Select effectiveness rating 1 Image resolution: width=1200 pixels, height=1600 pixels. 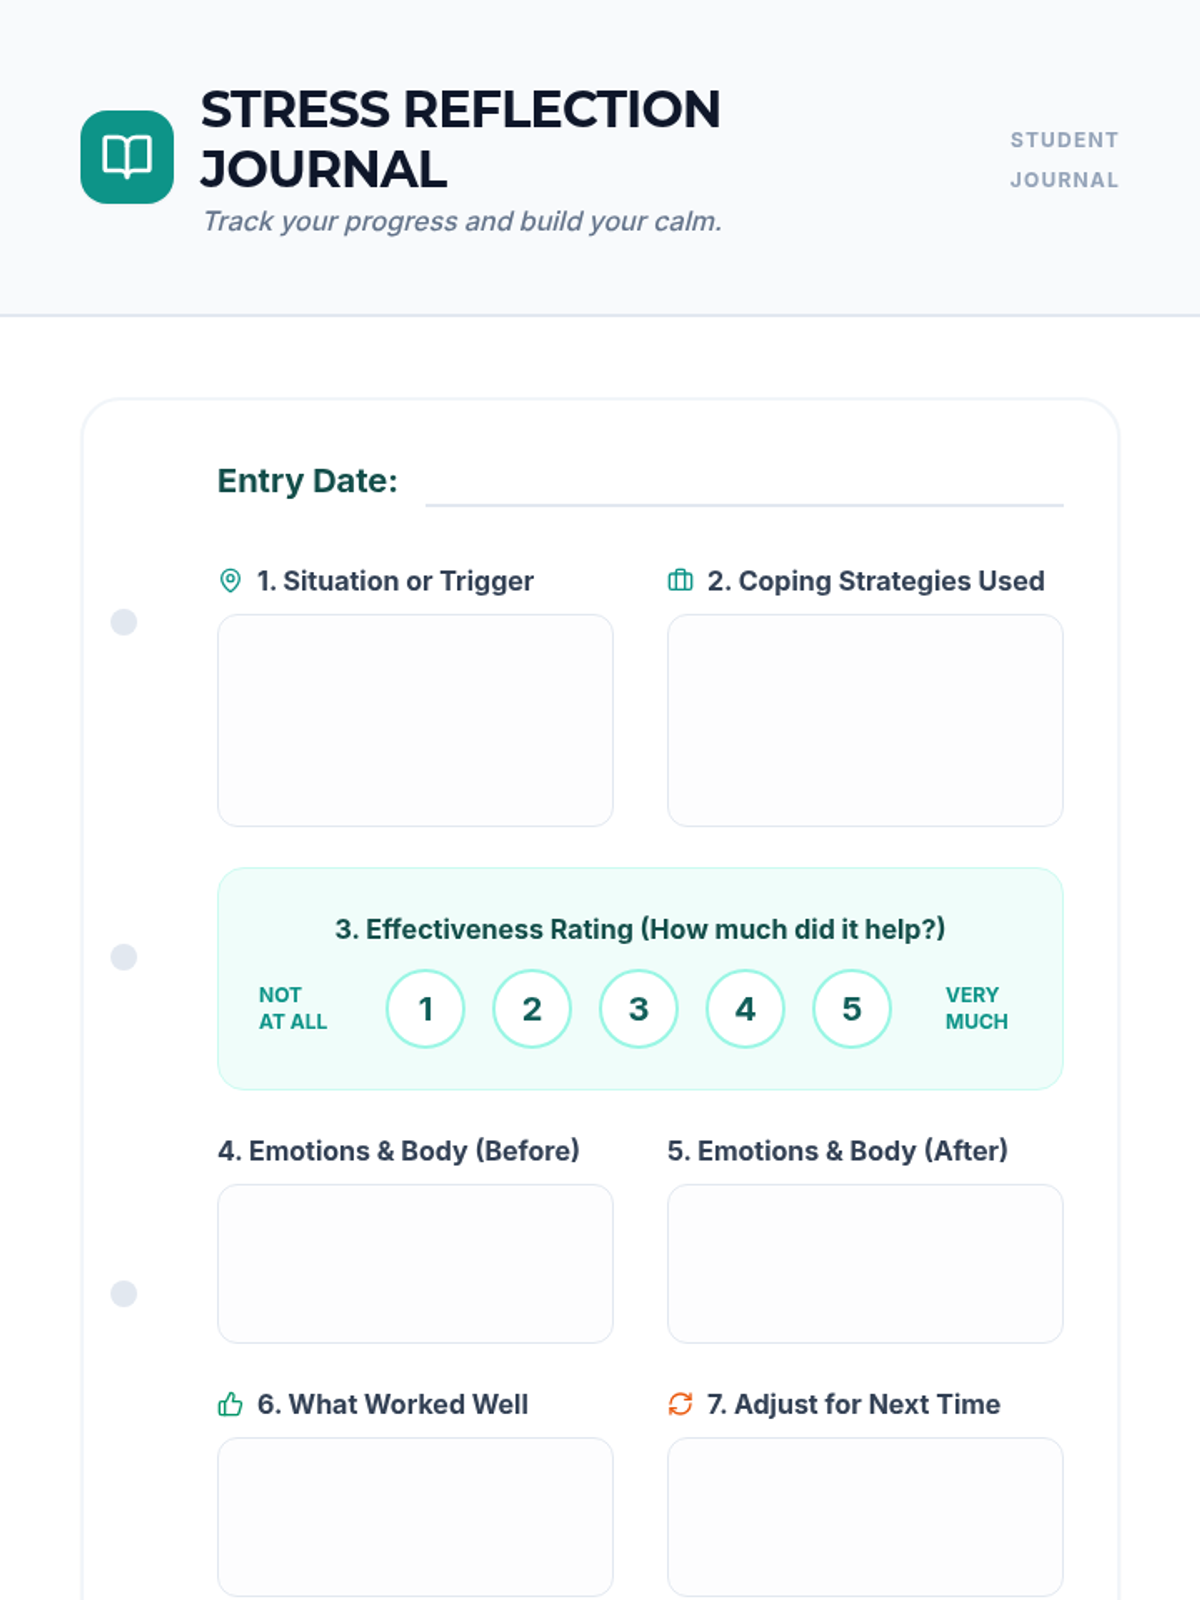425,1009
